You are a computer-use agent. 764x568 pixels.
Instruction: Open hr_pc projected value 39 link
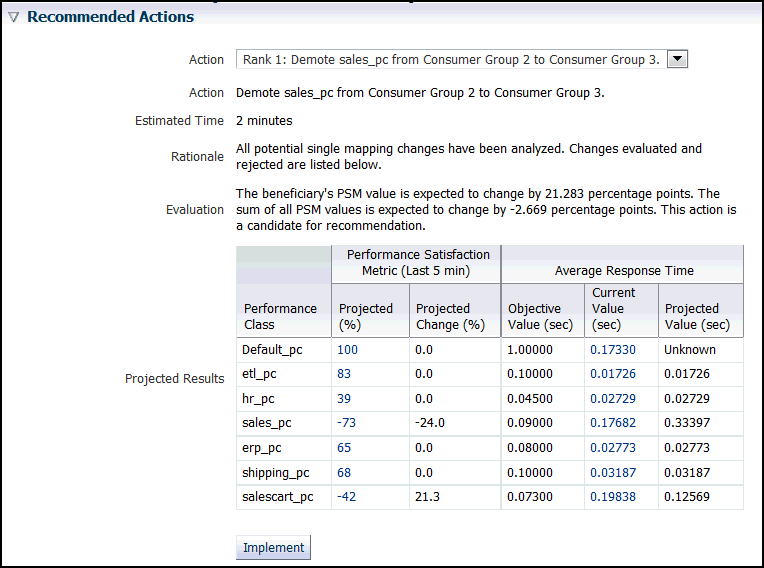[344, 398]
